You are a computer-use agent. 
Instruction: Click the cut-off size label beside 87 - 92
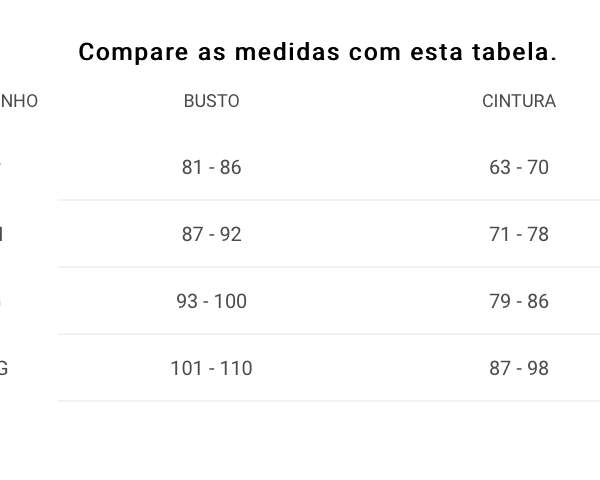click(1, 234)
